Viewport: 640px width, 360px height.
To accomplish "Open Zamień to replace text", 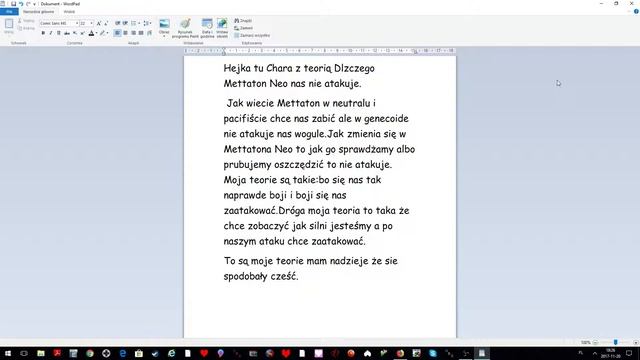I will click(244, 28).
